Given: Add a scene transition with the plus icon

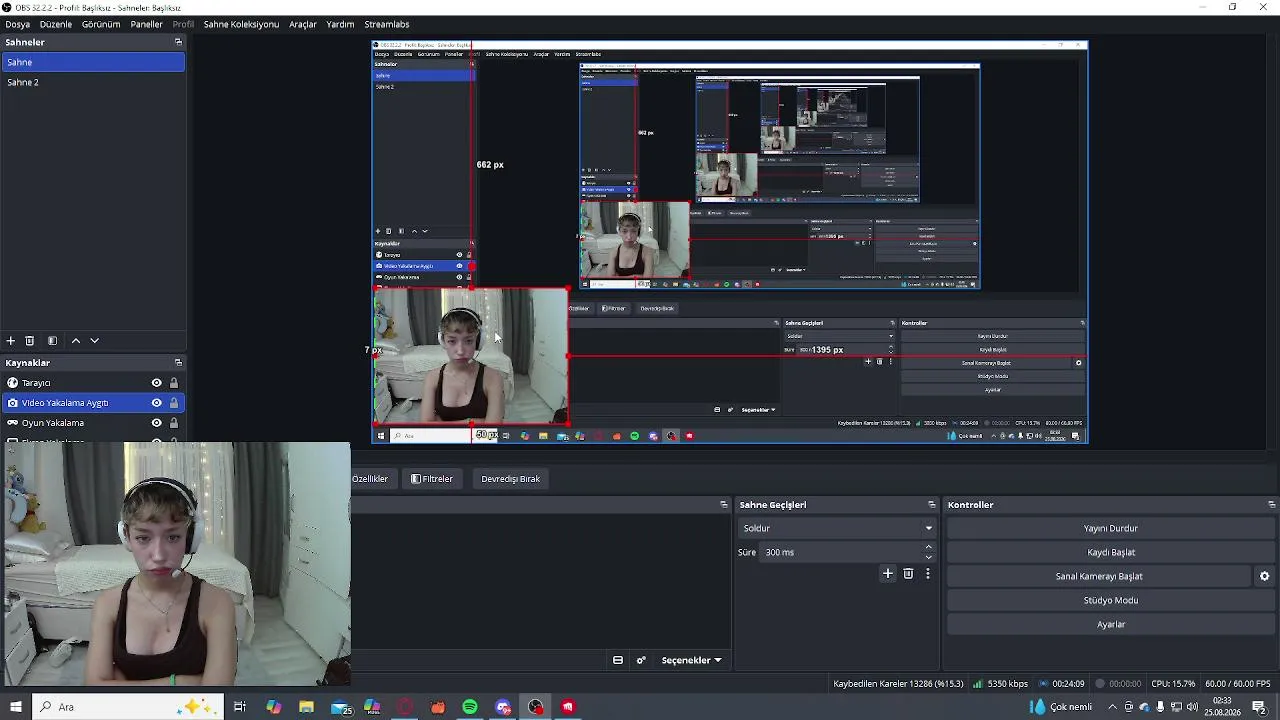Looking at the screenshot, I should pos(888,574).
